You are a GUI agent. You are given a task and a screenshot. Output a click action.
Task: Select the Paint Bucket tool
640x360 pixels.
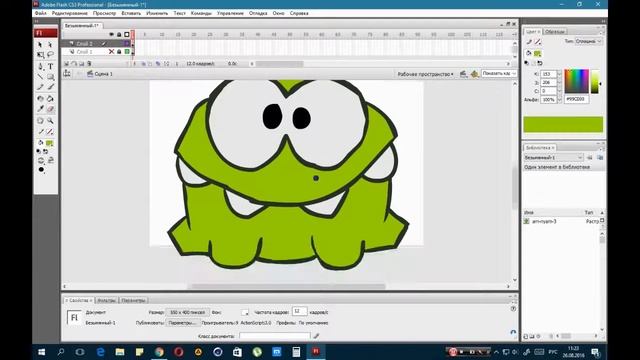pos(50,98)
